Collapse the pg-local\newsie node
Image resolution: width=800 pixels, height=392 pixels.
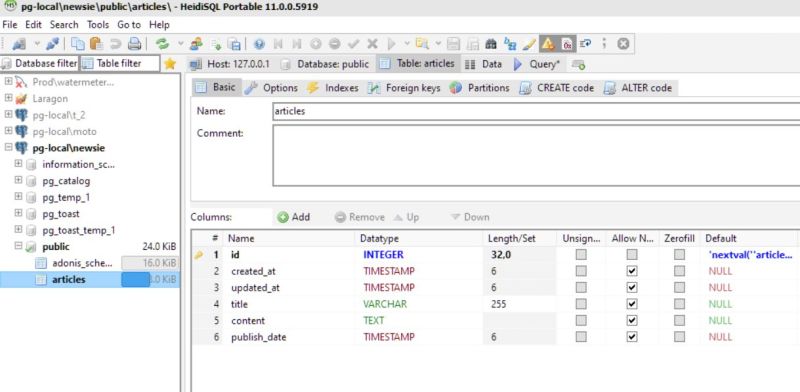(x=8, y=148)
